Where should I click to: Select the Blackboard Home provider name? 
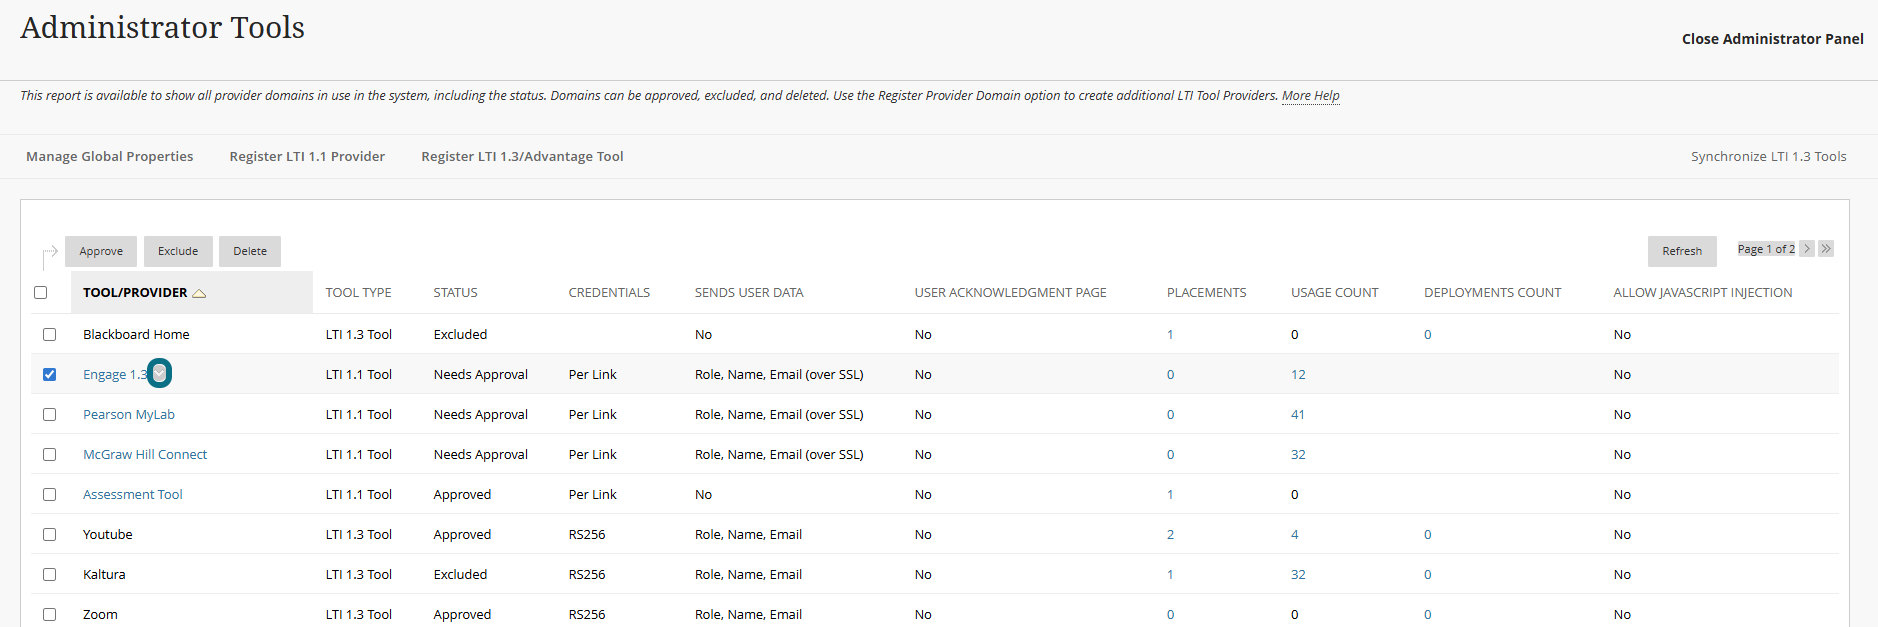click(136, 334)
